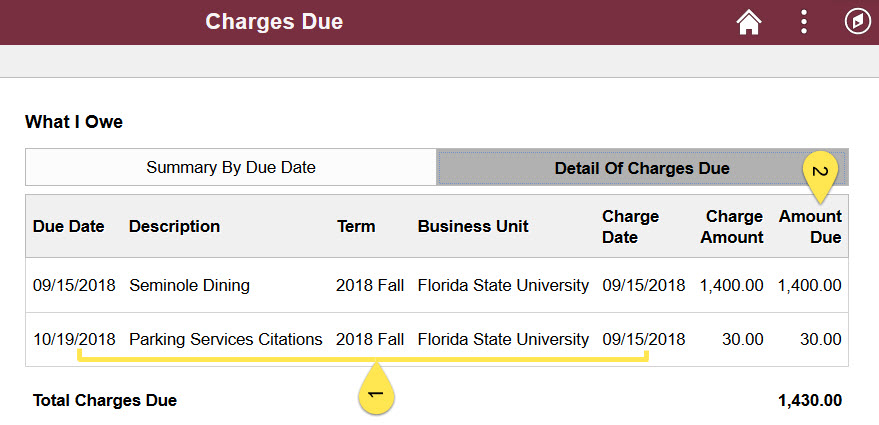Viewport: 879px width, 425px height.
Task: Go to the Home icon
Action: tap(749, 23)
